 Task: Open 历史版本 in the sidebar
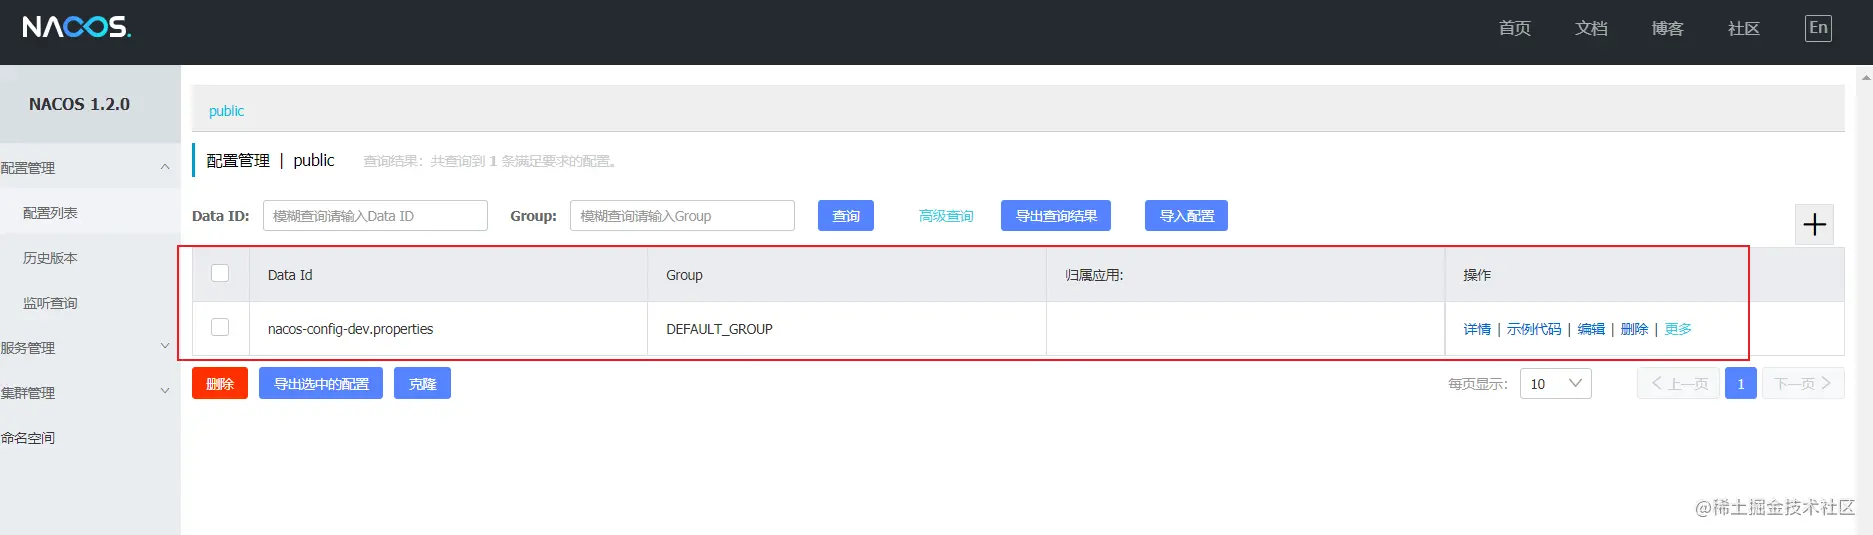pos(50,258)
